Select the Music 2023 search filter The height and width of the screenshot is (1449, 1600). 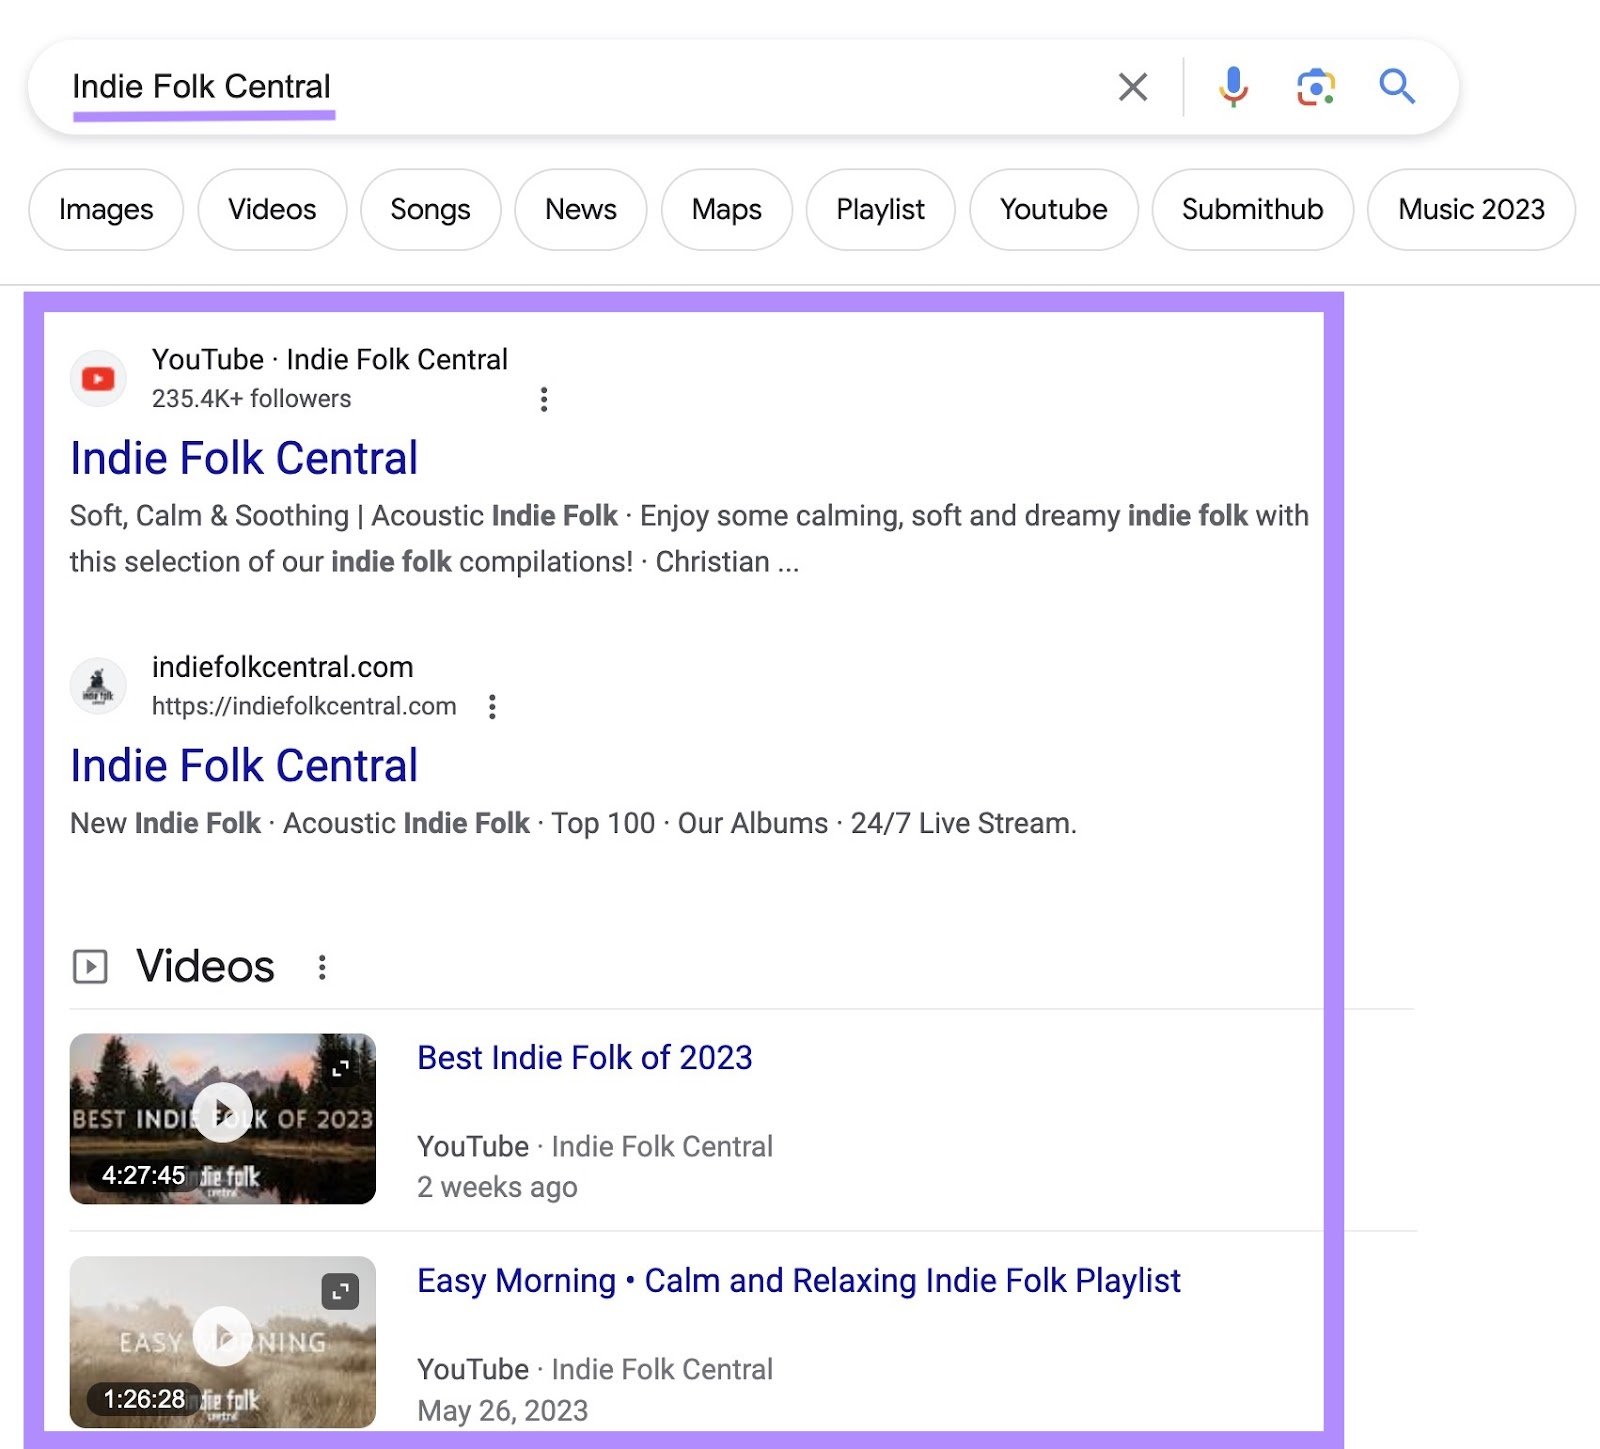pyautogui.click(x=1470, y=210)
